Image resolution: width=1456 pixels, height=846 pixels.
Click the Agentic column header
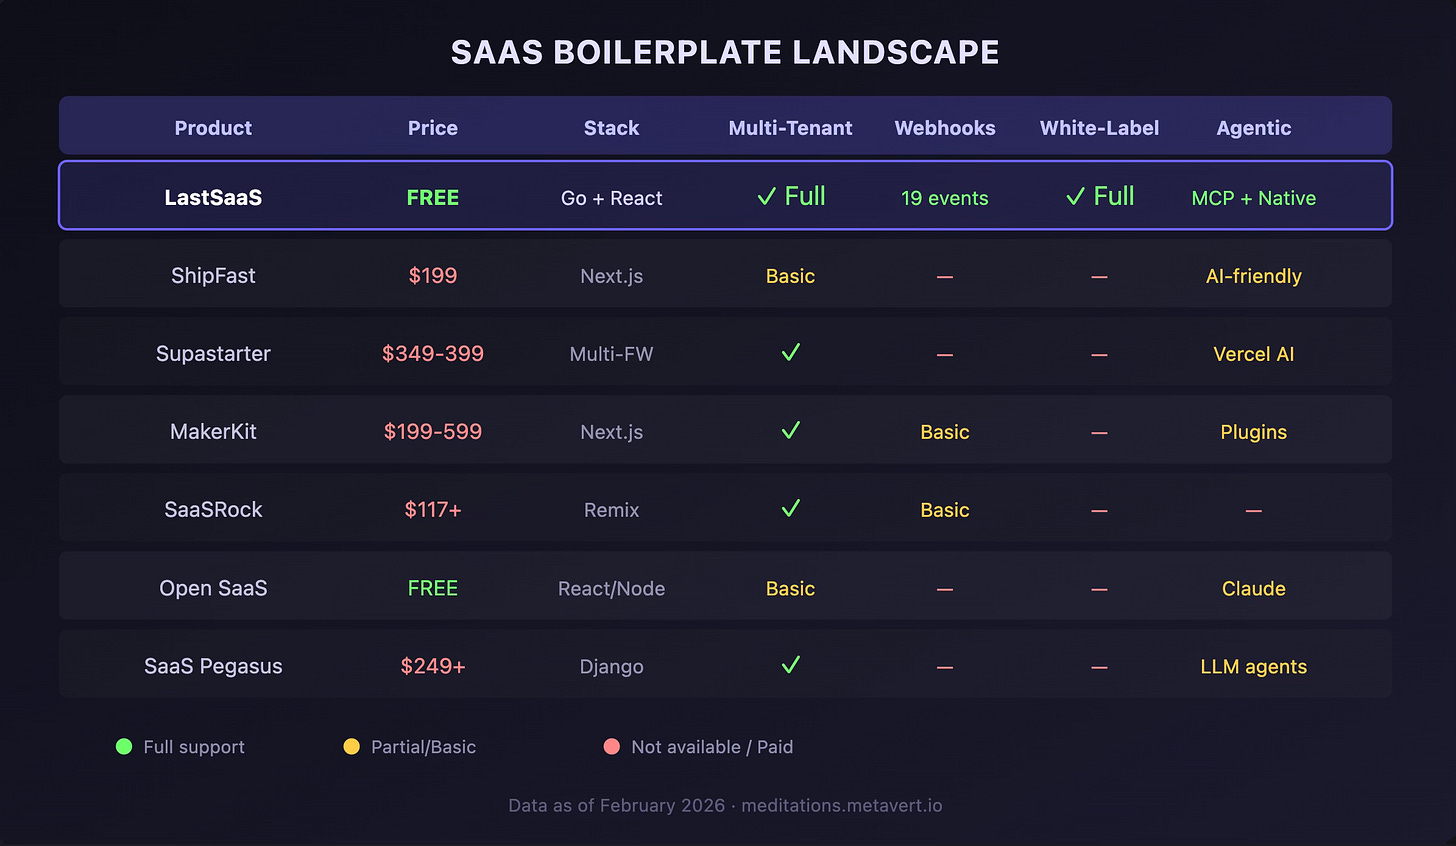(1253, 128)
